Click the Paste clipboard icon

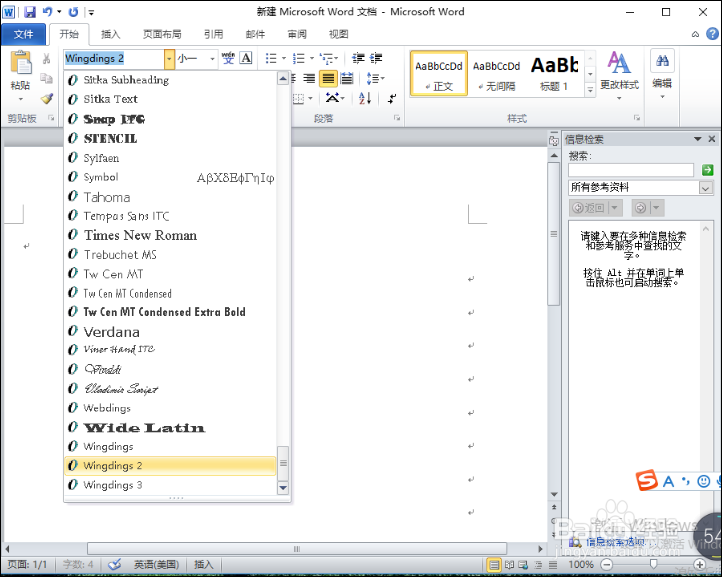click(x=21, y=62)
